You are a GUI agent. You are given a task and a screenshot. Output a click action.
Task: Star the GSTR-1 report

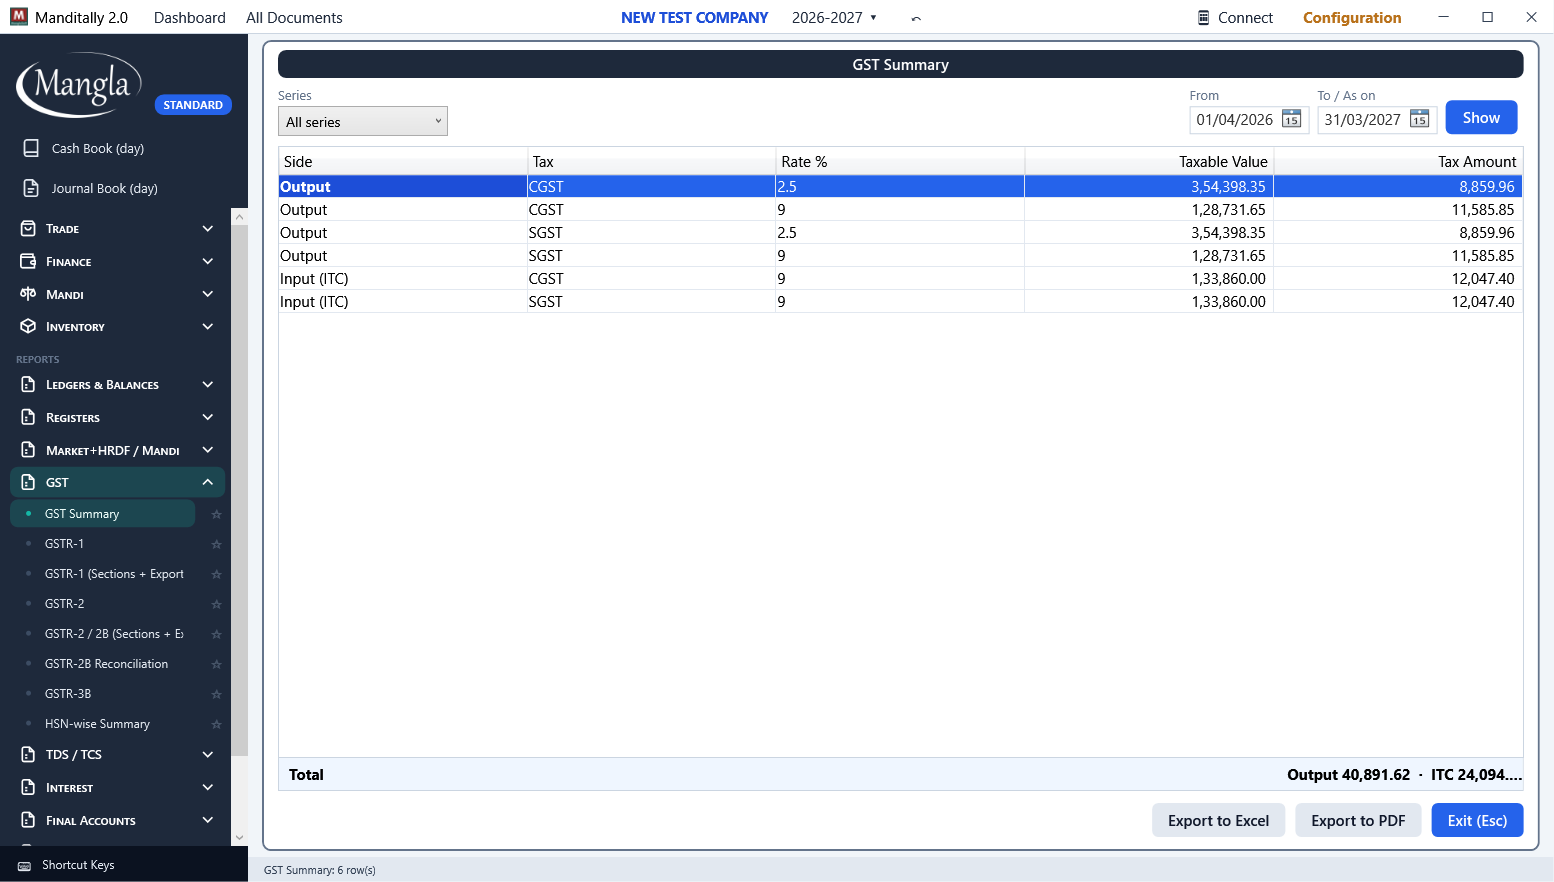point(216,544)
